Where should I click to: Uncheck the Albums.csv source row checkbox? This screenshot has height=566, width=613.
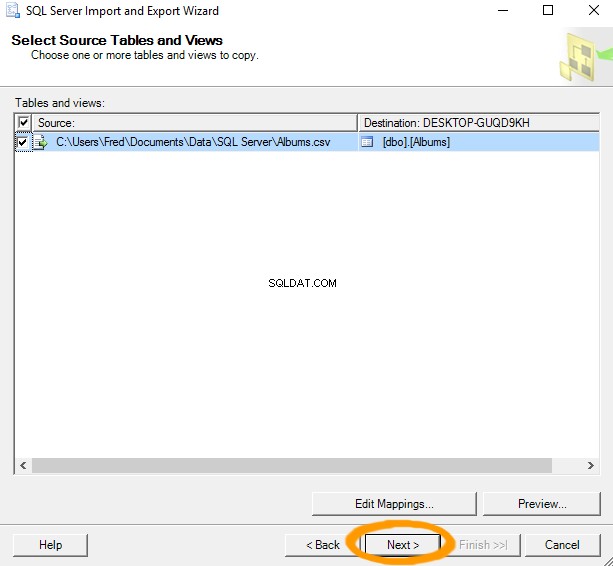[23, 142]
